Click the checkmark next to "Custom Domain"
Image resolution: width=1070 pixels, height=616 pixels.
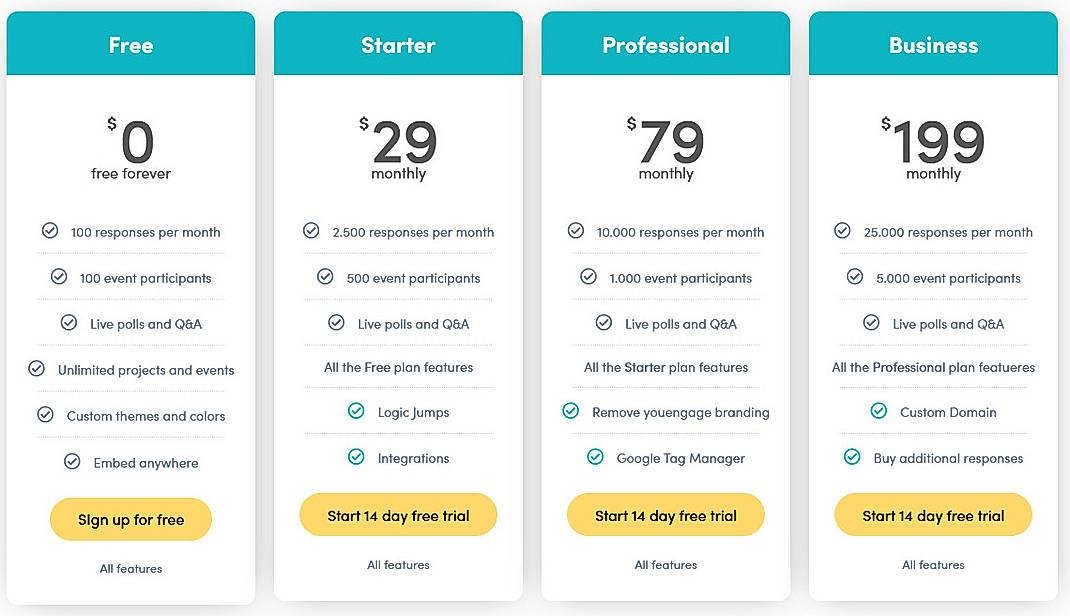(x=878, y=411)
